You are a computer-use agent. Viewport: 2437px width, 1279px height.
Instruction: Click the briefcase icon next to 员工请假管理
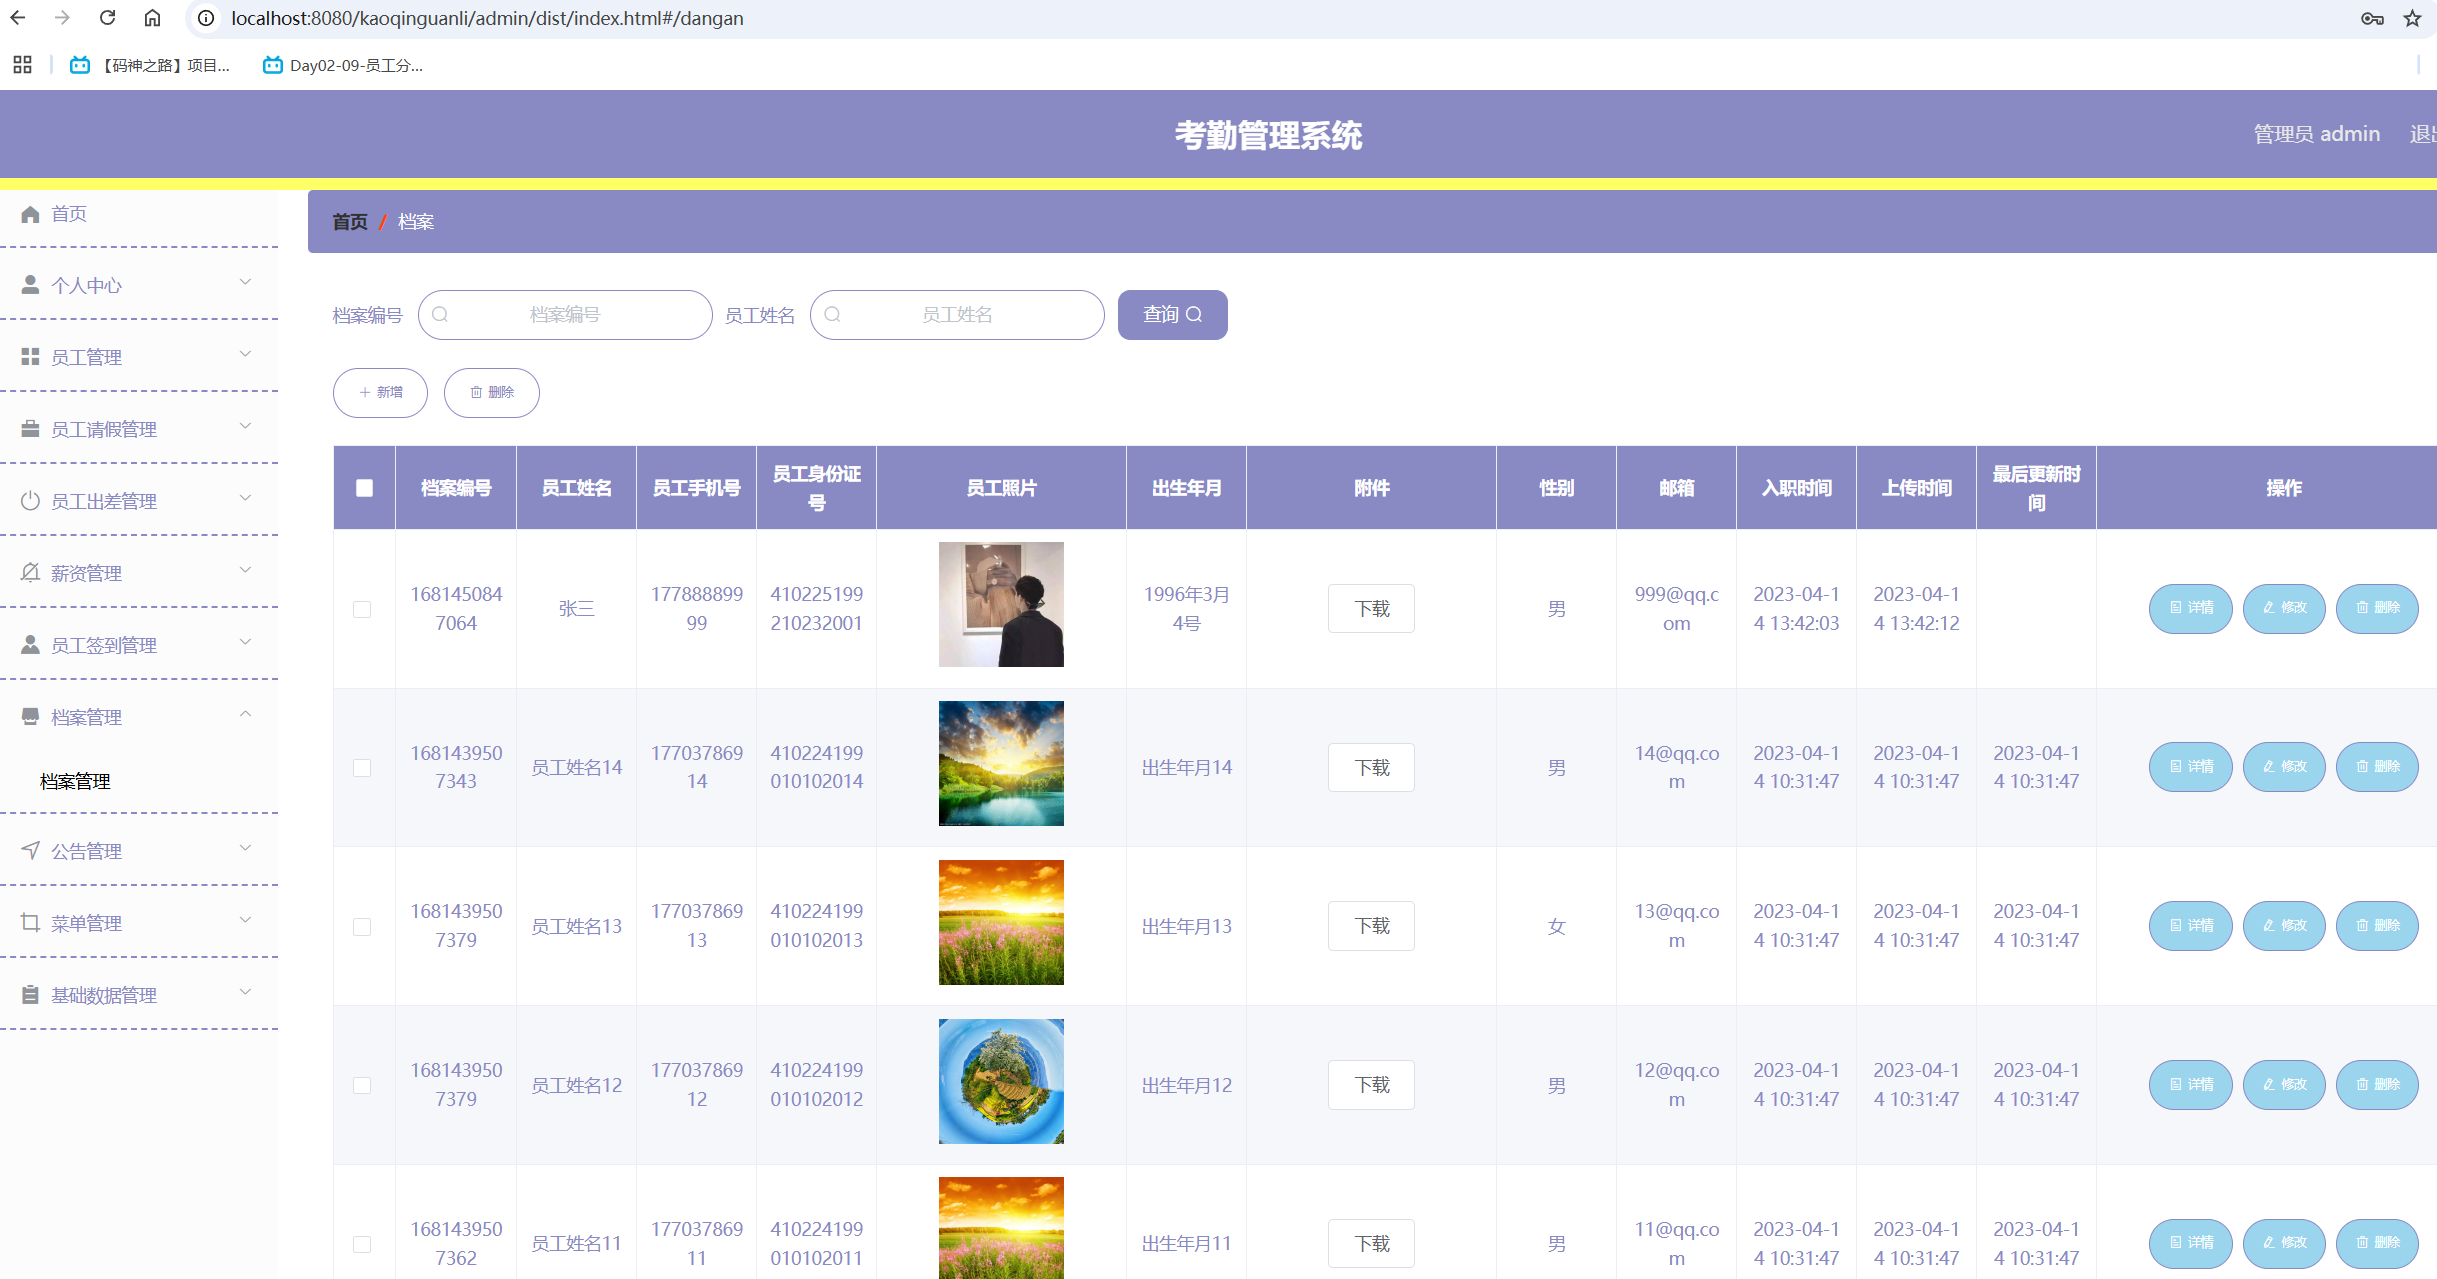(x=30, y=429)
